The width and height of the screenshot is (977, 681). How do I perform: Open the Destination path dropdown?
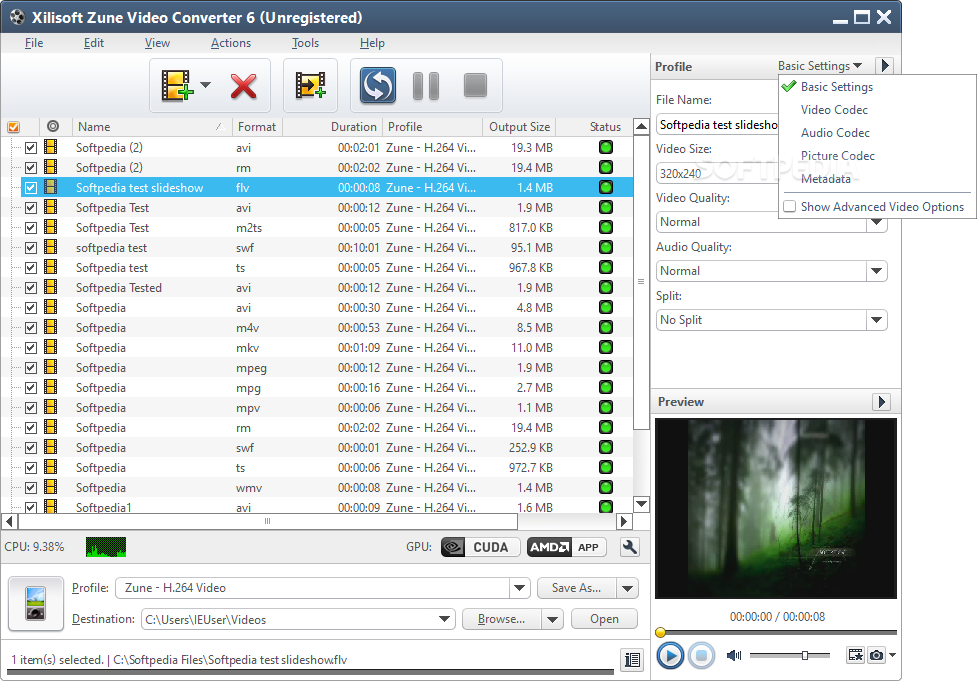(444, 619)
